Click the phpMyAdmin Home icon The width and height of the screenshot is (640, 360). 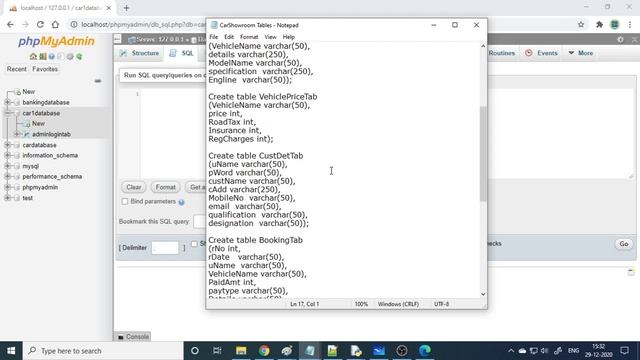point(33,56)
